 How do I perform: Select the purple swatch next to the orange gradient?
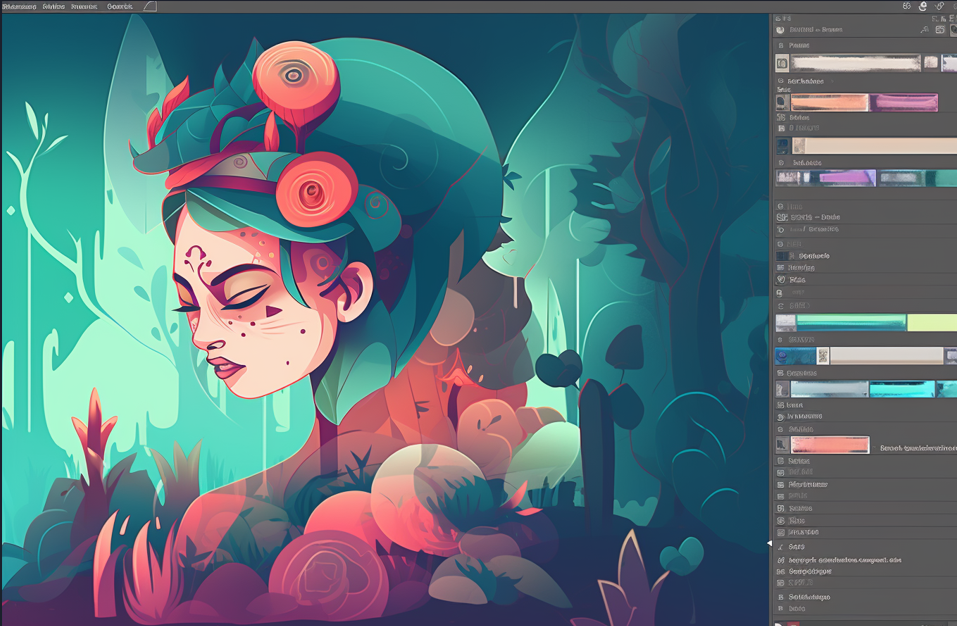(904, 103)
